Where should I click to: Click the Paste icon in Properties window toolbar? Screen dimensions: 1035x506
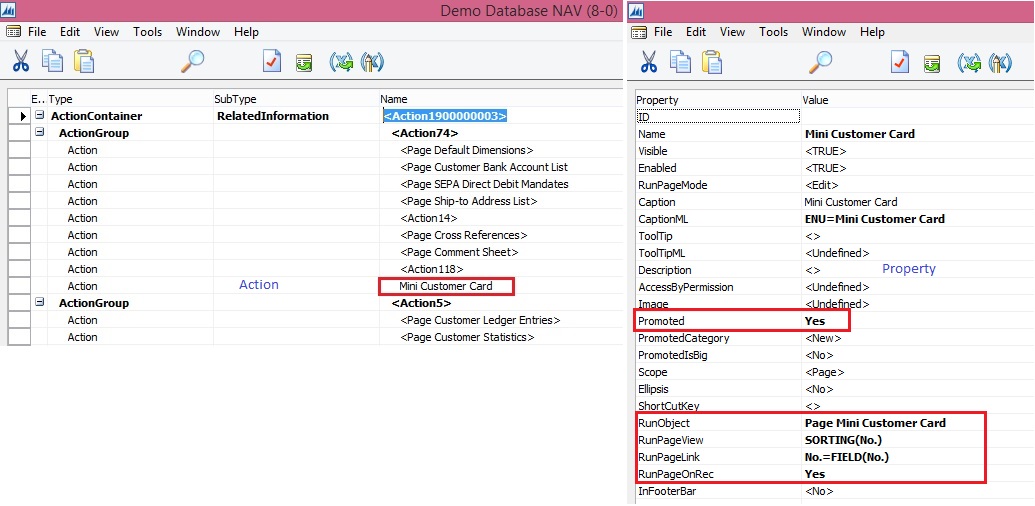point(712,61)
